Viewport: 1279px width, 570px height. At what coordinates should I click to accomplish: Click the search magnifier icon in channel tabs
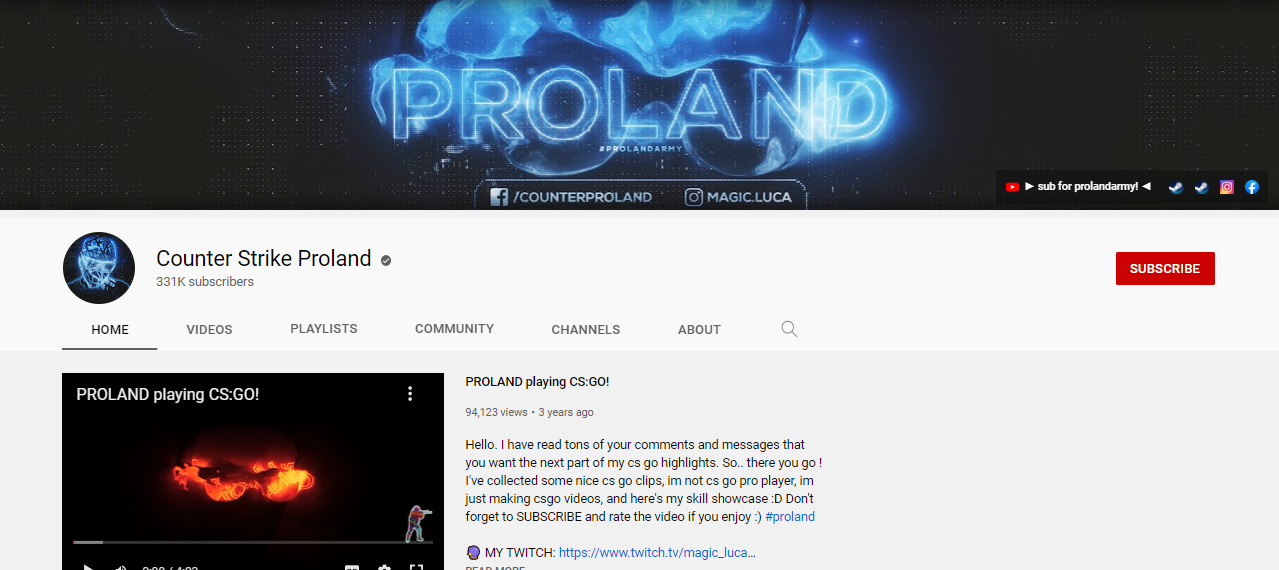point(789,329)
